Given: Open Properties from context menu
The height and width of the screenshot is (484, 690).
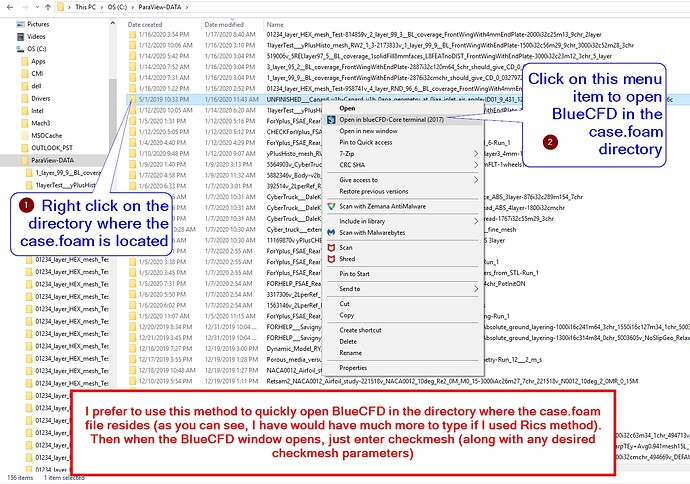Looking at the screenshot, I should coord(353,368).
